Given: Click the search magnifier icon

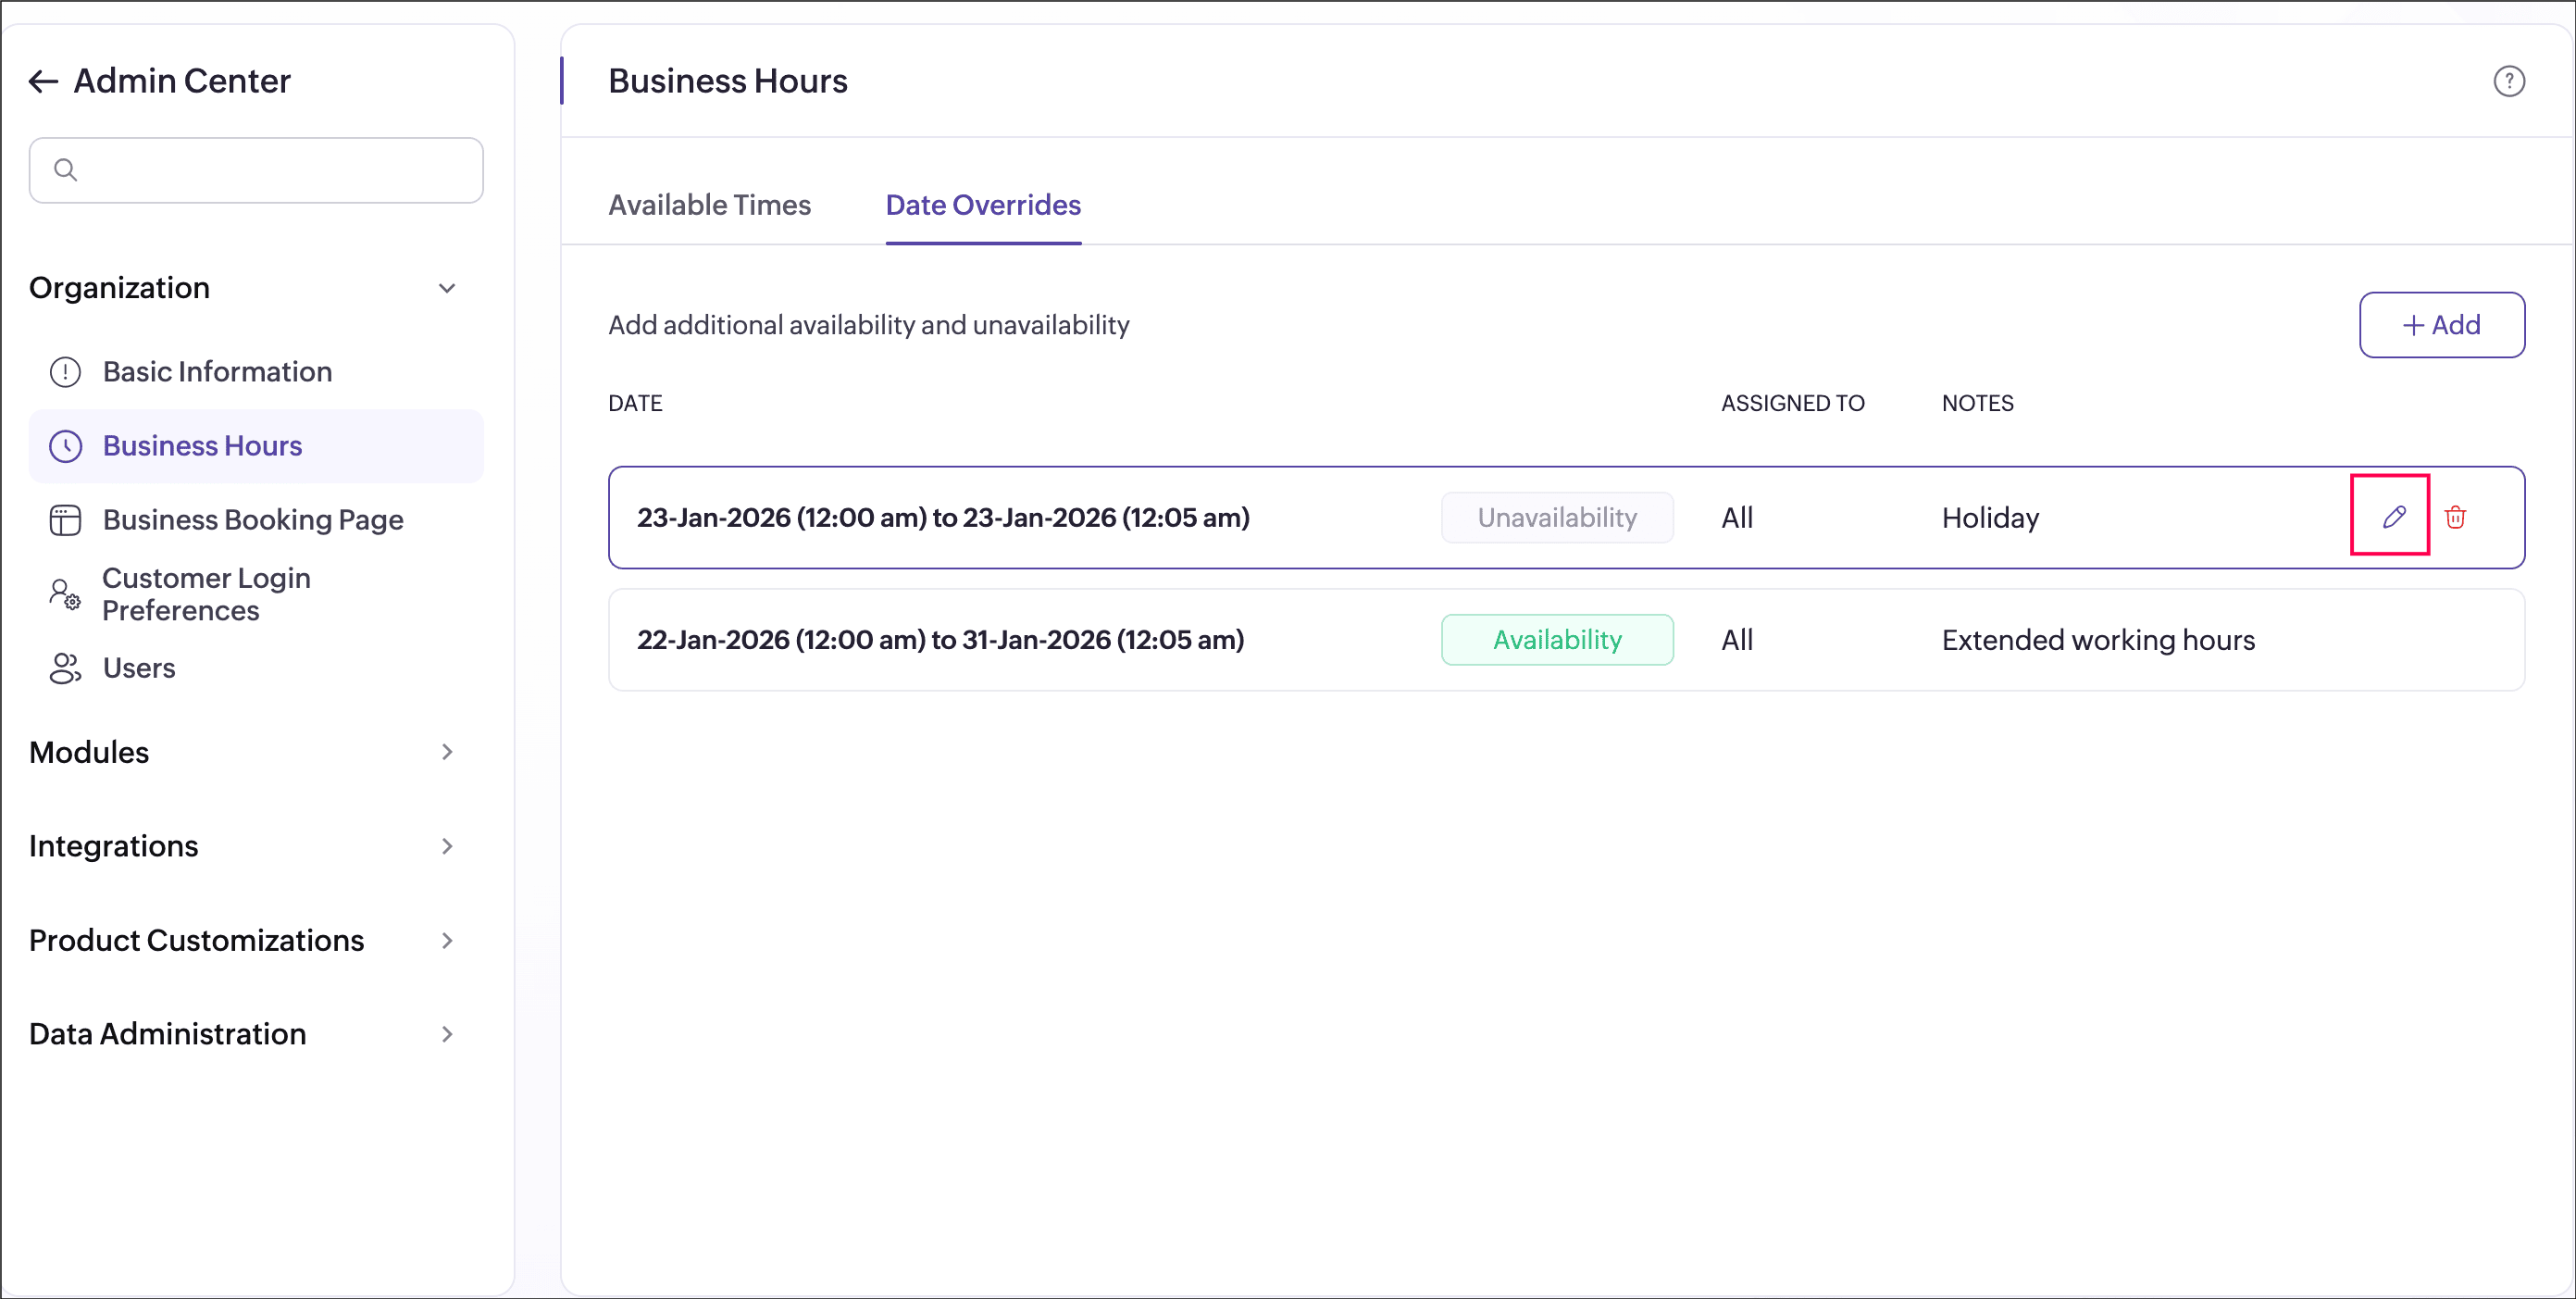Looking at the screenshot, I should pos(66,170).
